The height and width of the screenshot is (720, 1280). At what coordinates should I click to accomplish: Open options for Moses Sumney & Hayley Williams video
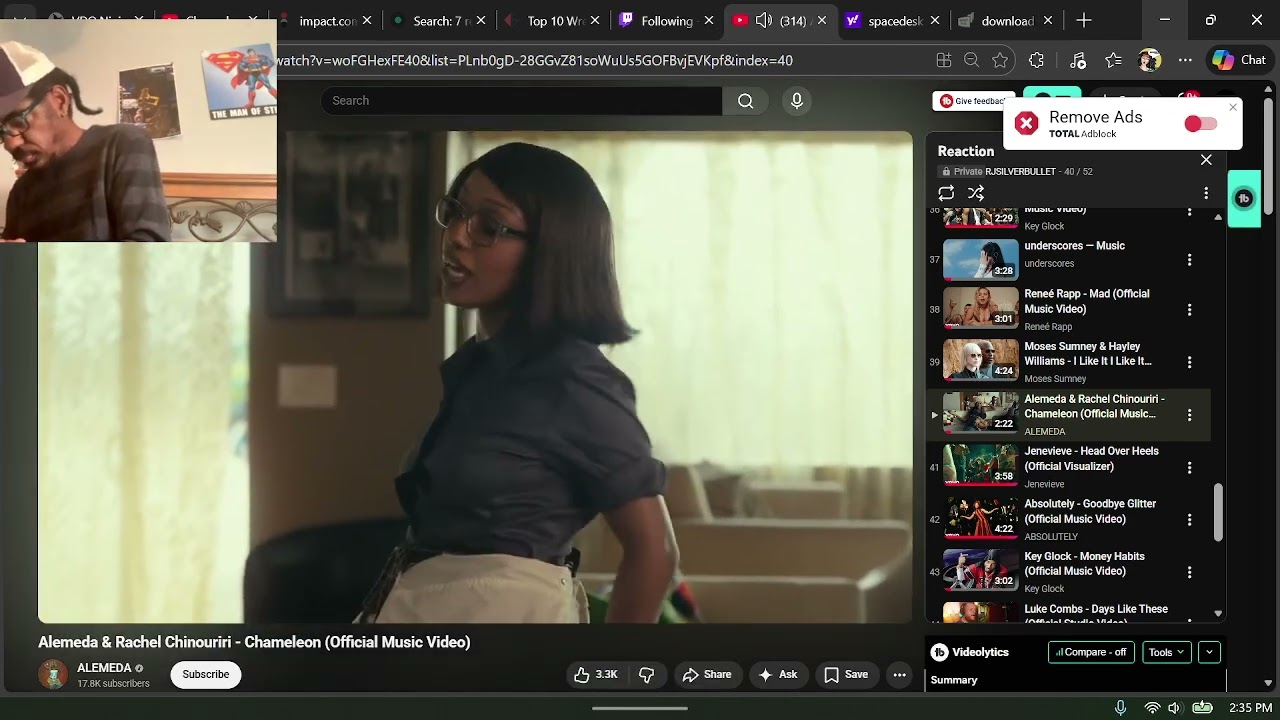pyautogui.click(x=1189, y=362)
